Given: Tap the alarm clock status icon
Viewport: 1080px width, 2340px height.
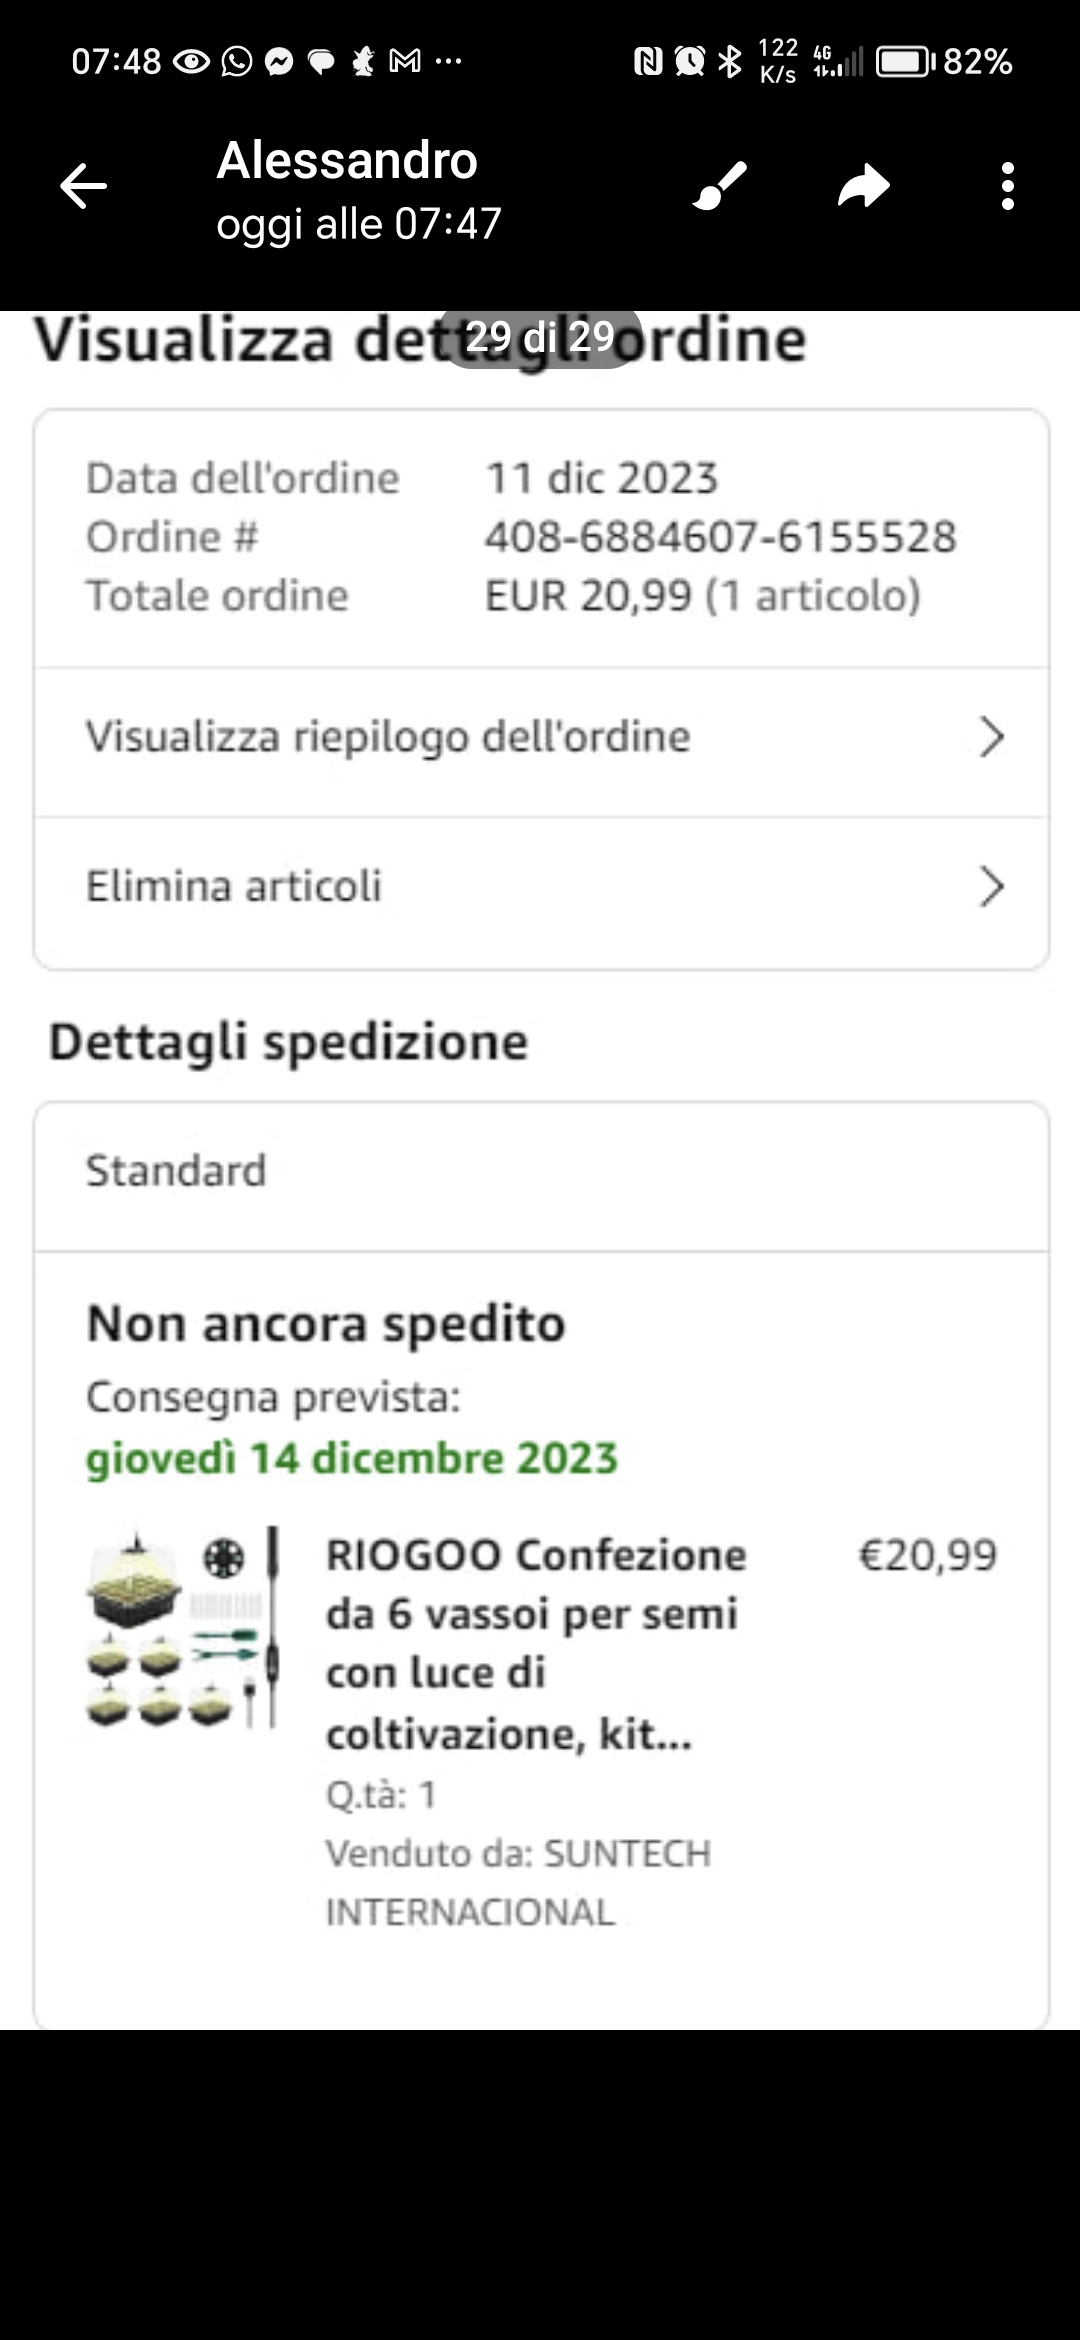Looking at the screenshot, I should 689,62.
